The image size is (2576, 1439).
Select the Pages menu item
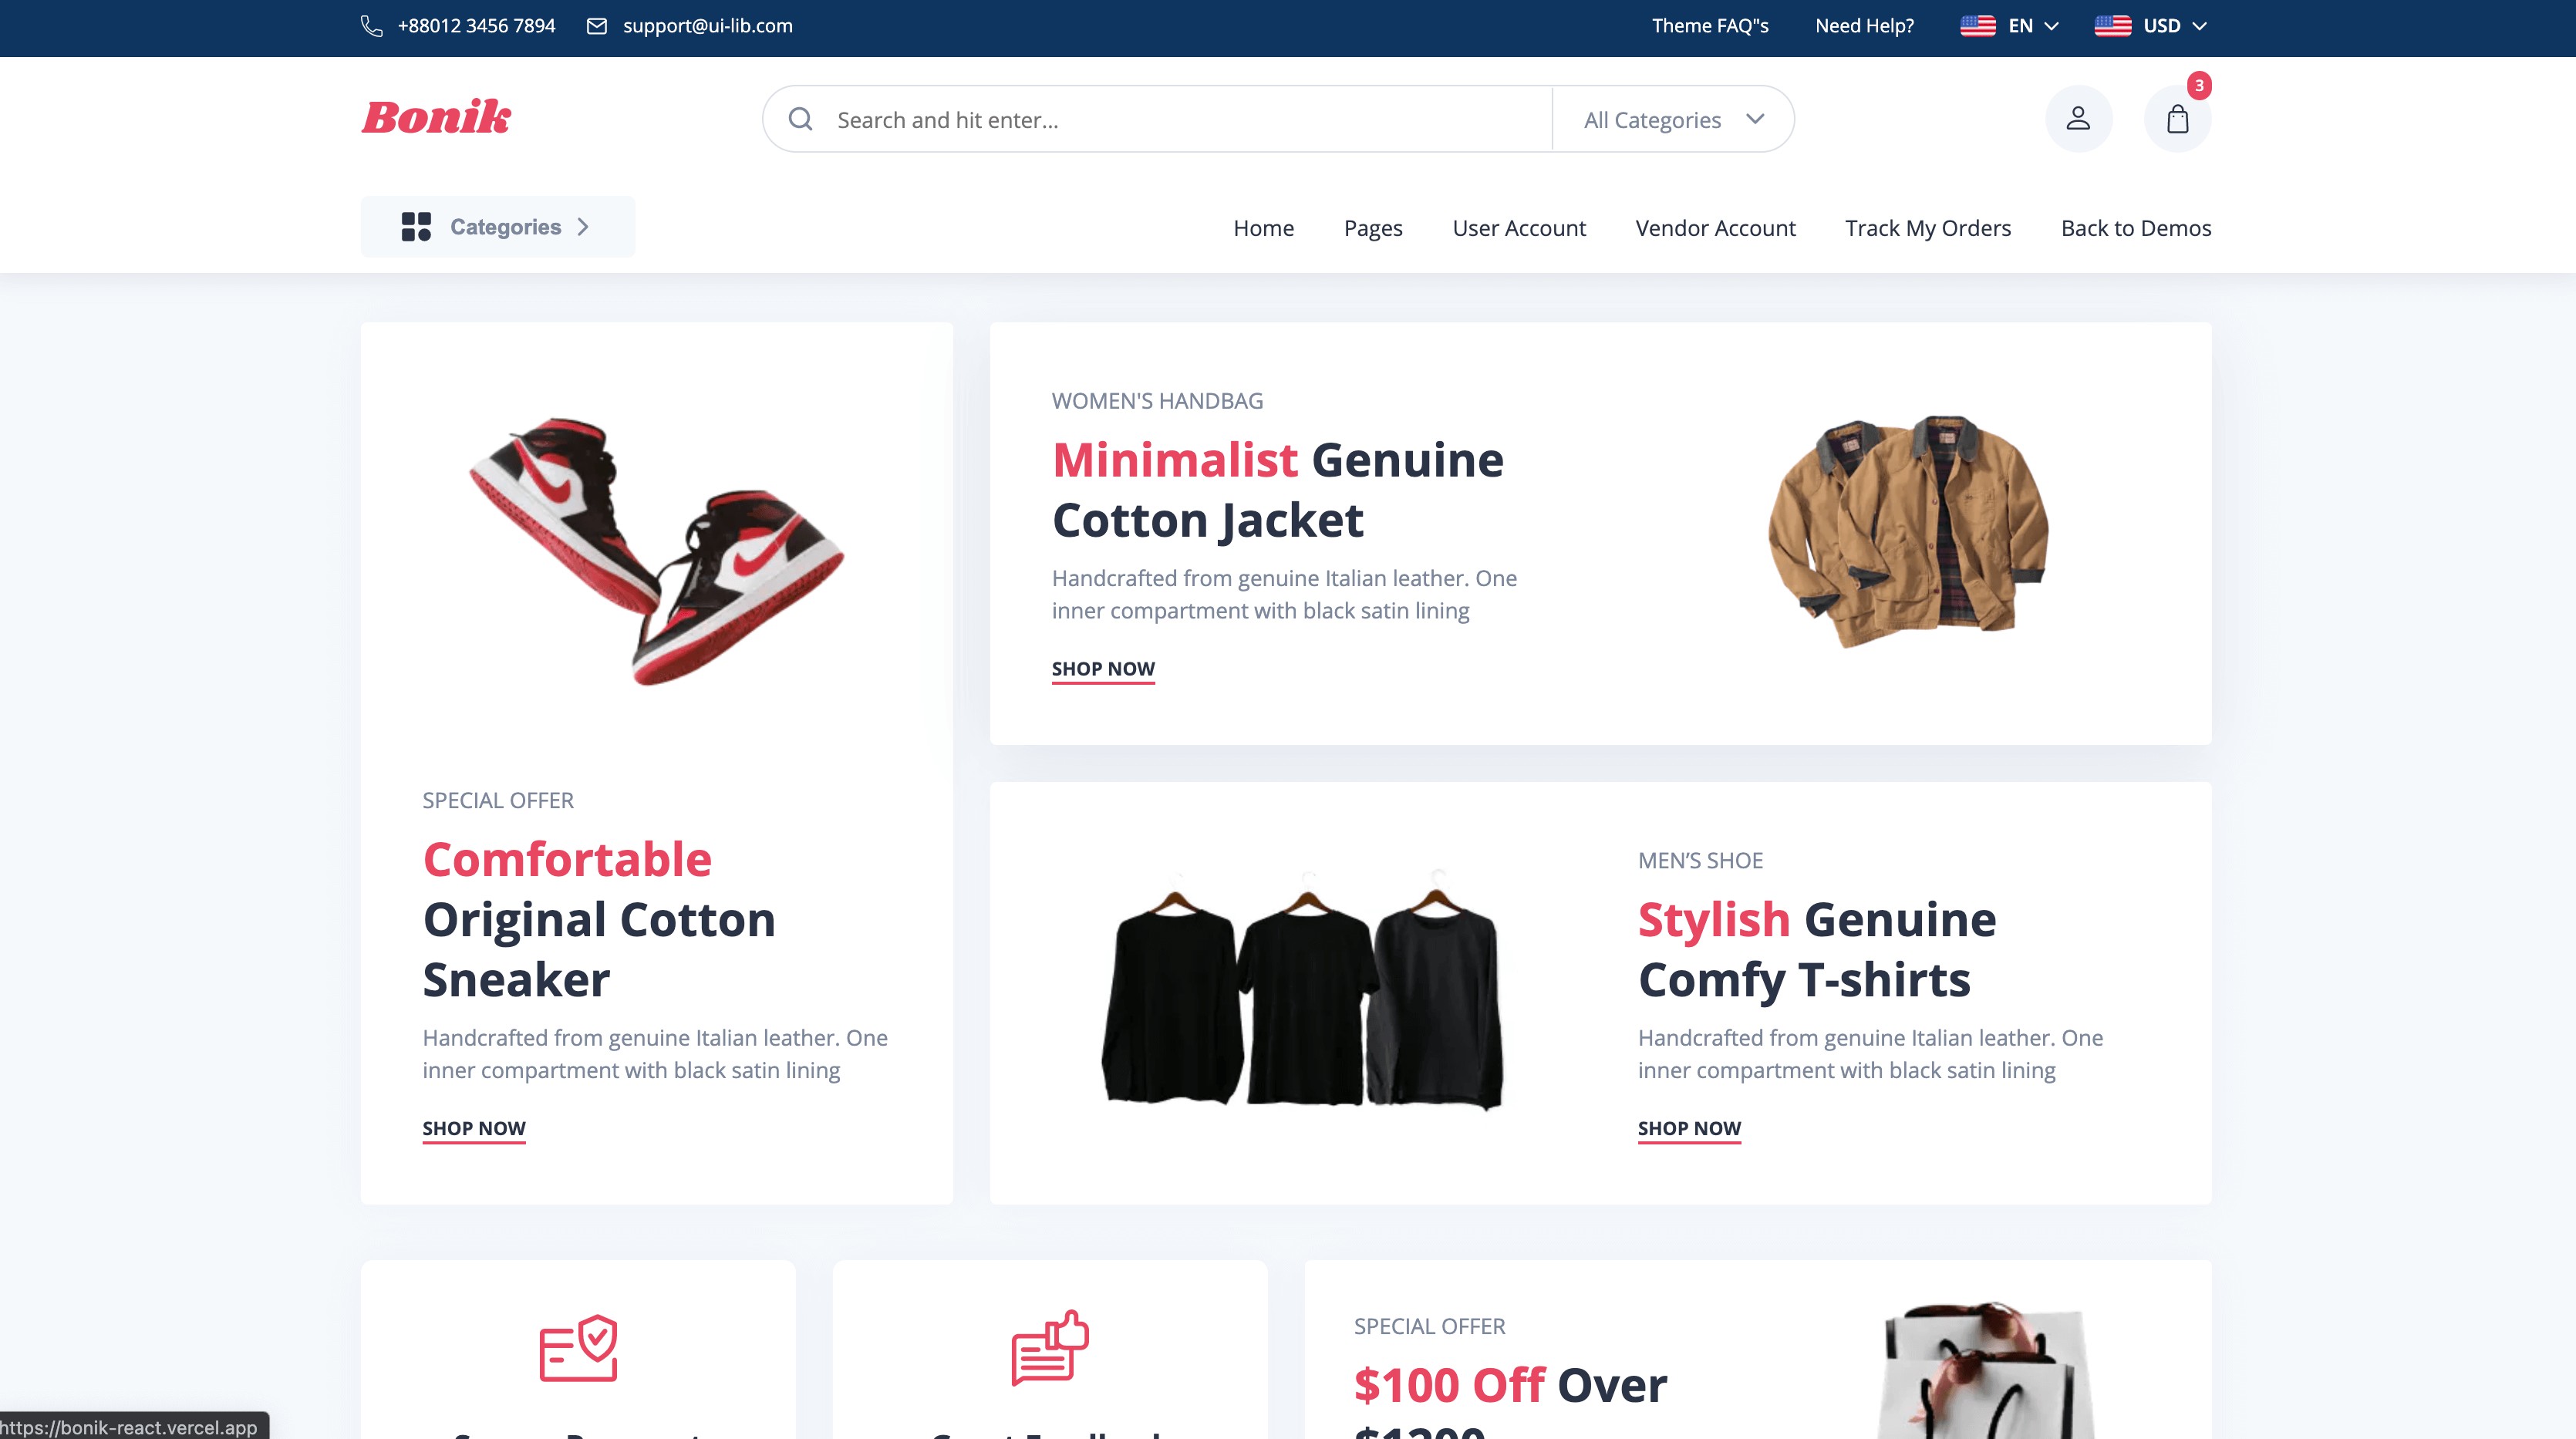1373,227
